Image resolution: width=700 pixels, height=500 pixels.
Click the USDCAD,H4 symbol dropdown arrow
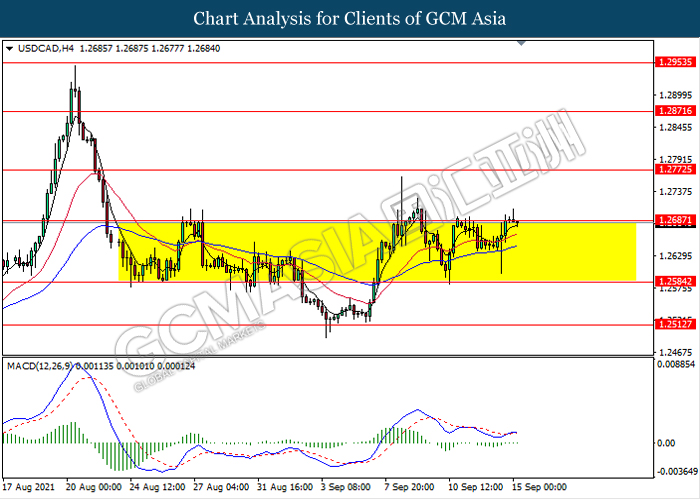pos(9,49)
